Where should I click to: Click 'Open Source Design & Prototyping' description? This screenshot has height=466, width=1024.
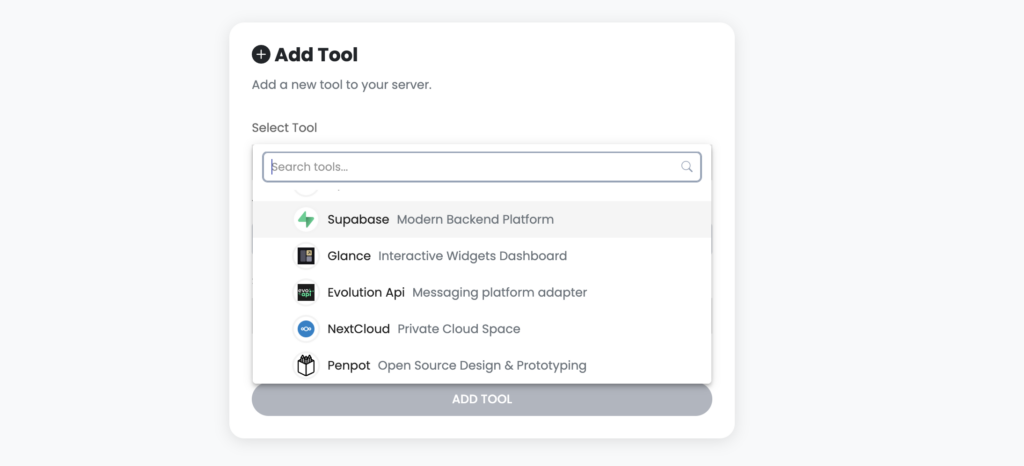[x=482, y=365]
